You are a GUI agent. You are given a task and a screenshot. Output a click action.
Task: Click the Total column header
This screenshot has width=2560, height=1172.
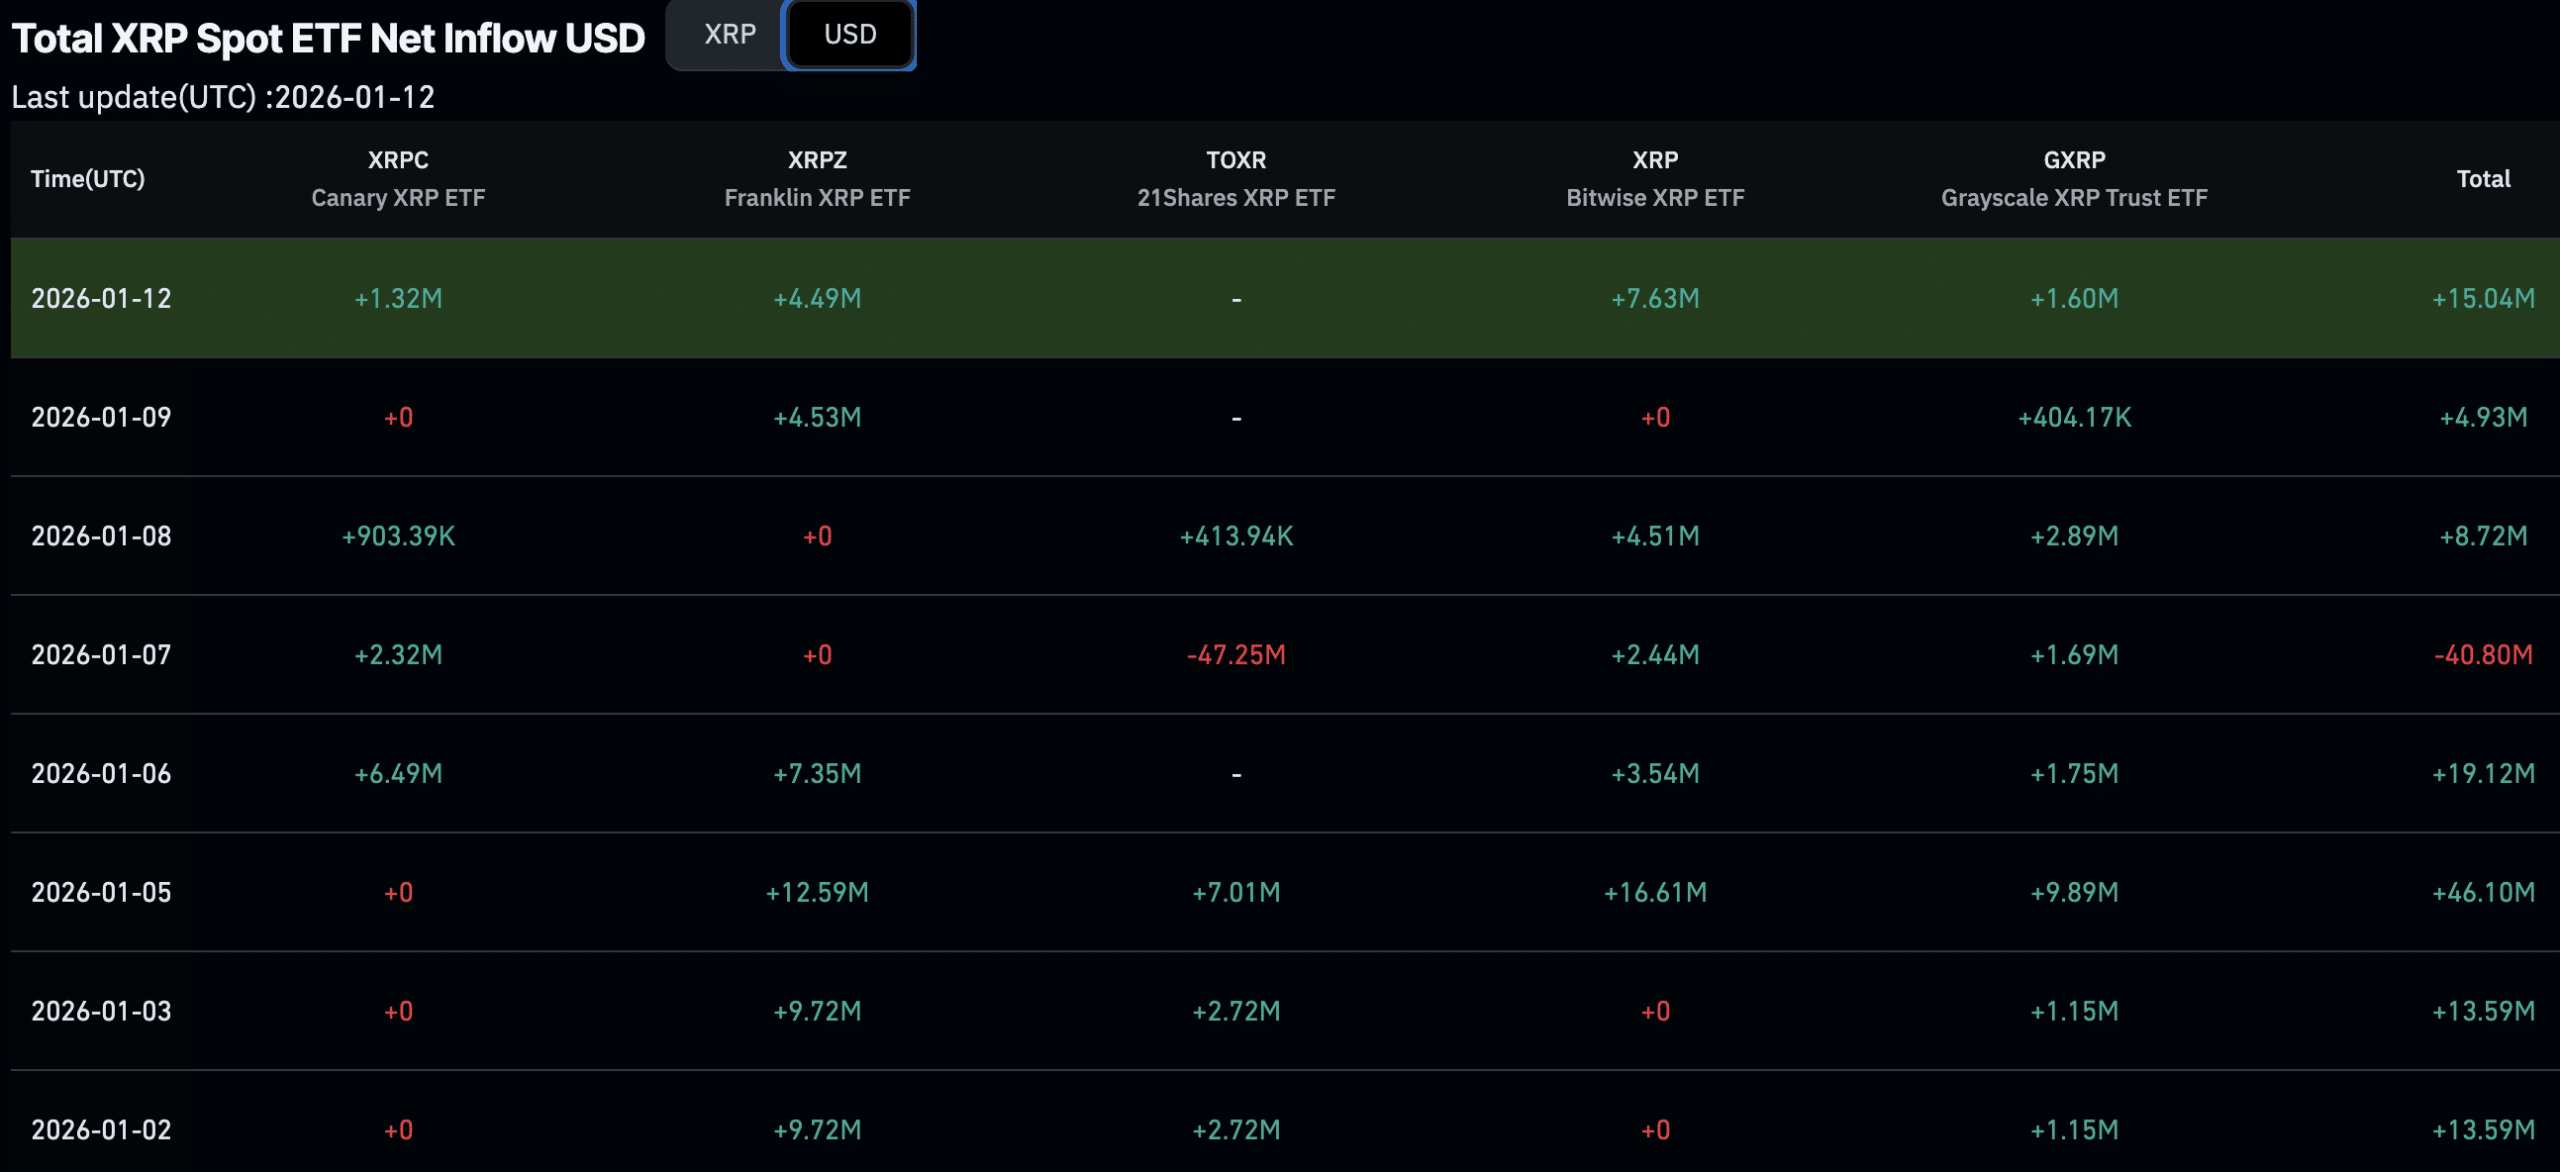tap(2482, 178)
